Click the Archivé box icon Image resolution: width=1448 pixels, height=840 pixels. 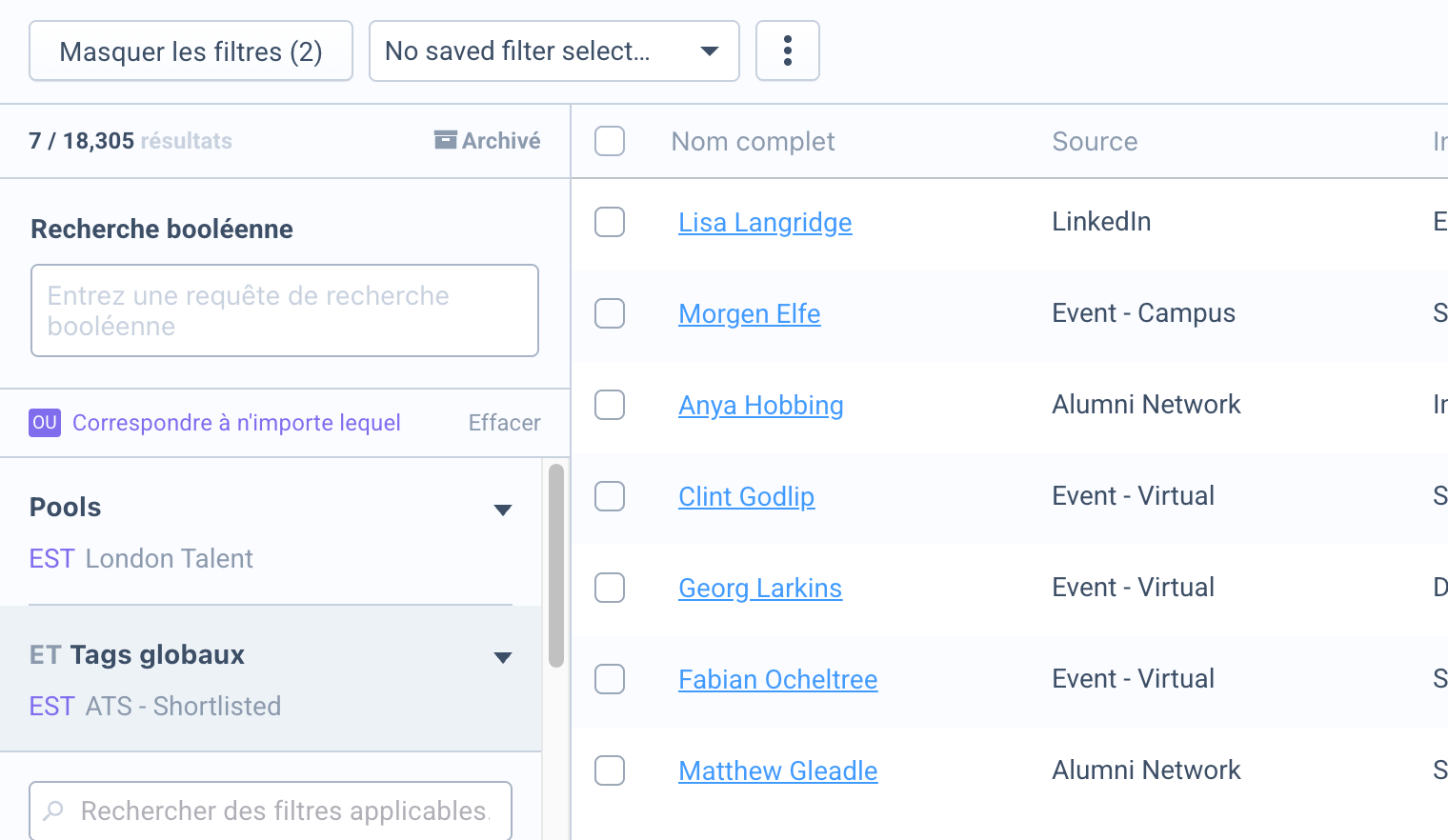445,140
